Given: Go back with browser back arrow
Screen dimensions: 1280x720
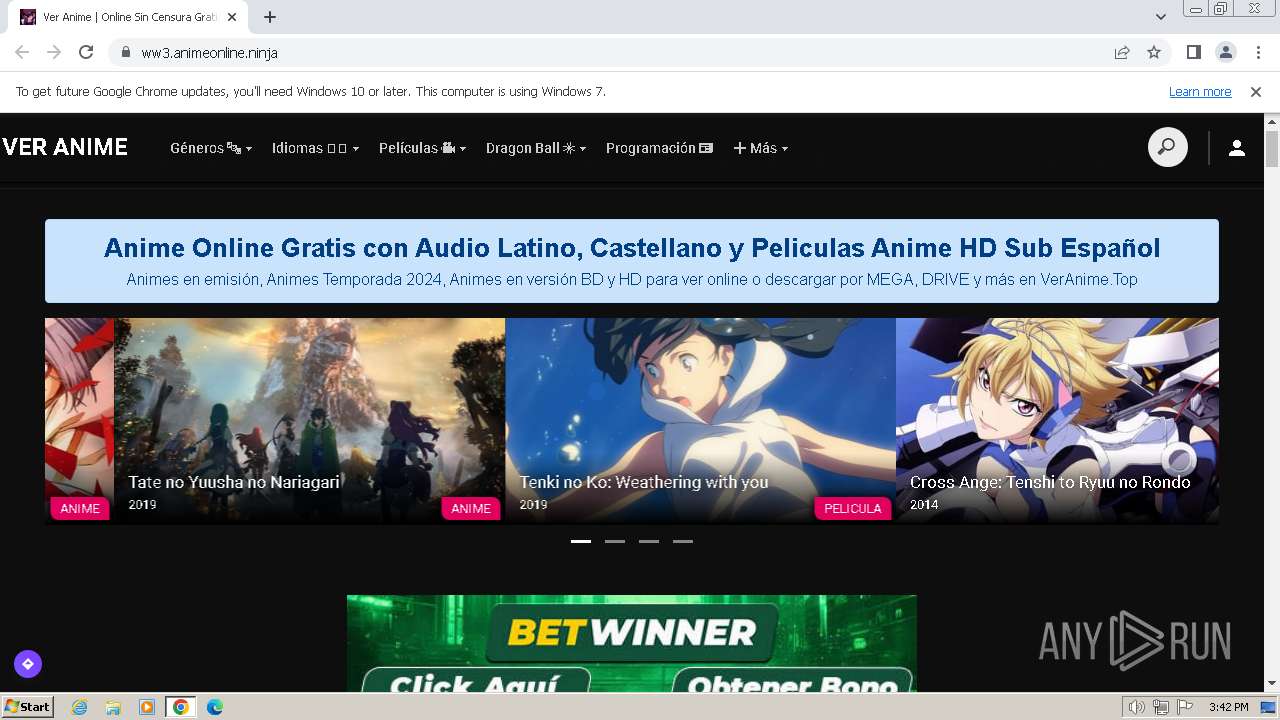Looking at the screenshot, I should pos(22,52).
